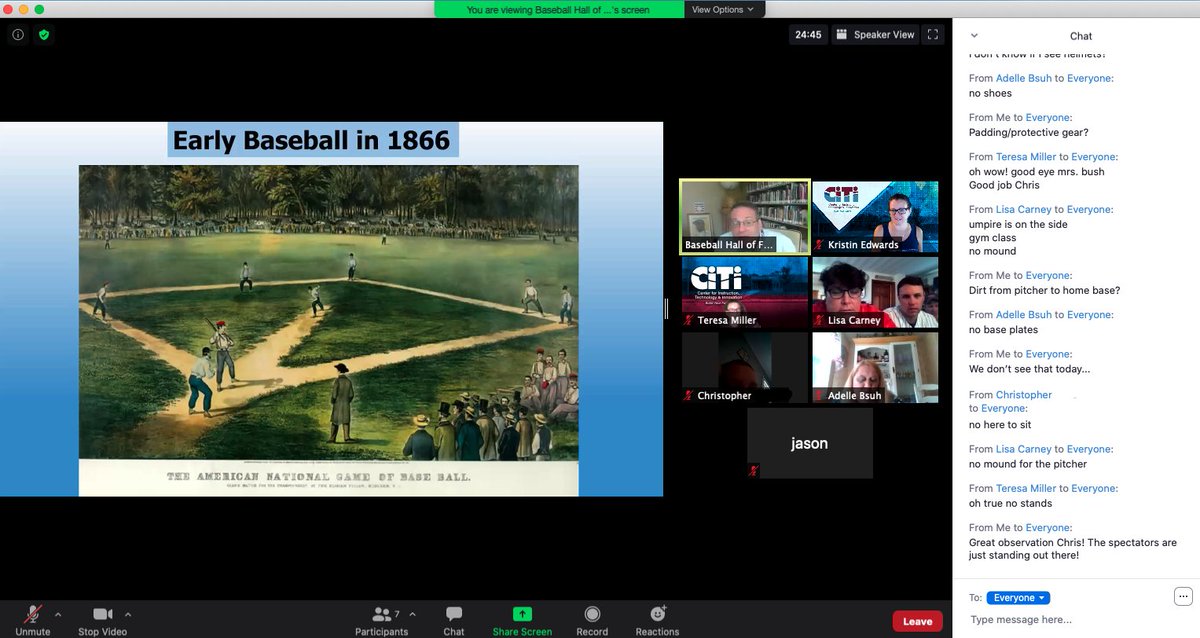Open the Reactions menu

[657, 620]
